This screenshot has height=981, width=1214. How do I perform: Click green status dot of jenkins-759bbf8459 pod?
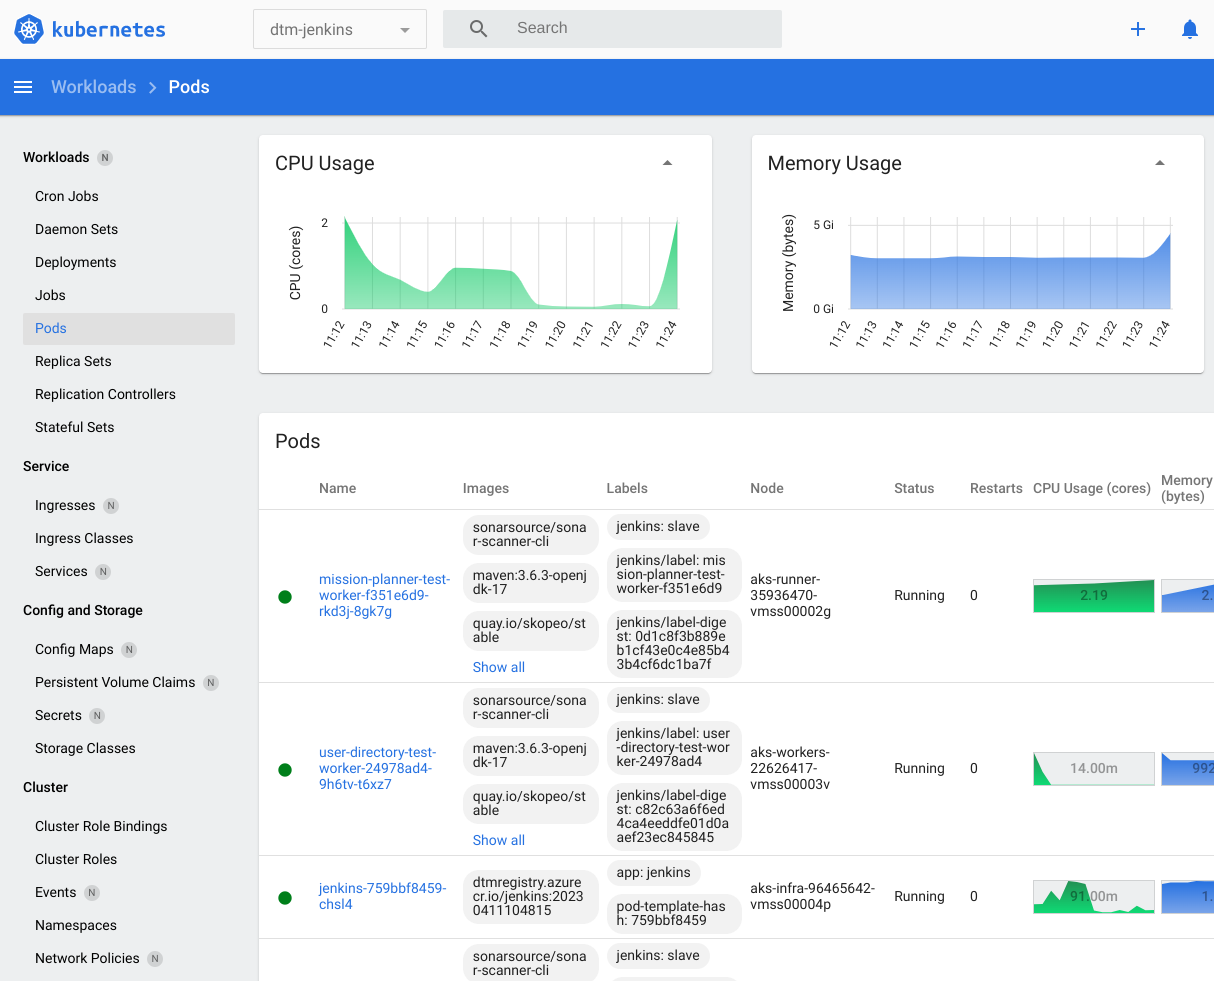285,898
